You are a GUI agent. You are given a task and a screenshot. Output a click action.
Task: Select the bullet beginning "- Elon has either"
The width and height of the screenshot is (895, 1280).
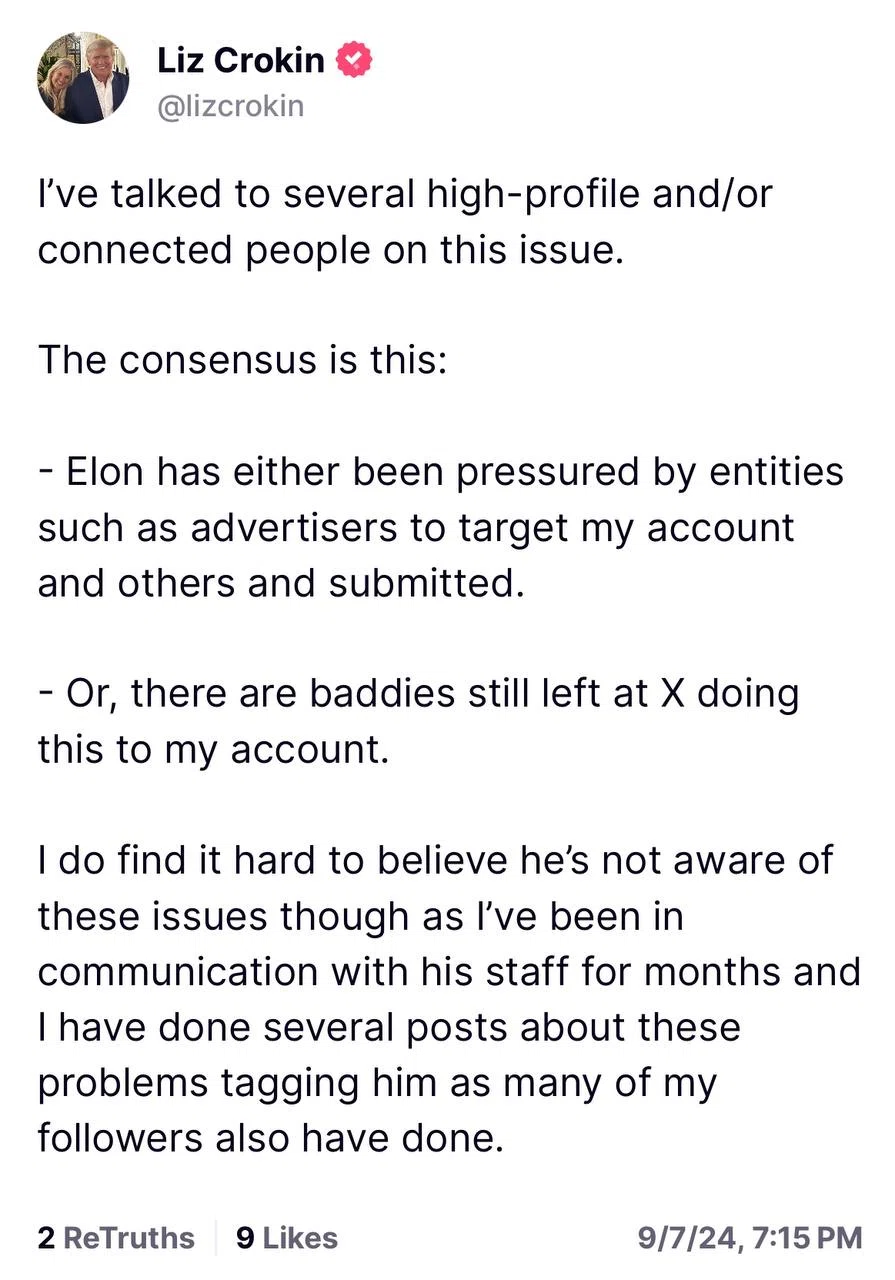click(441, 527)
